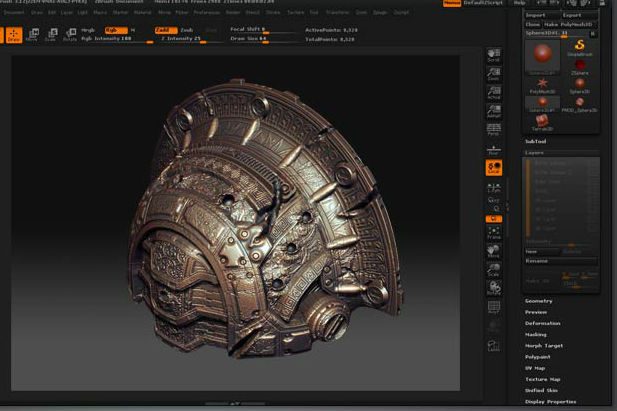Click the Rename layer button
Image resolution: width=617 pixels, height=411 pixels.
tap(561, 261)
